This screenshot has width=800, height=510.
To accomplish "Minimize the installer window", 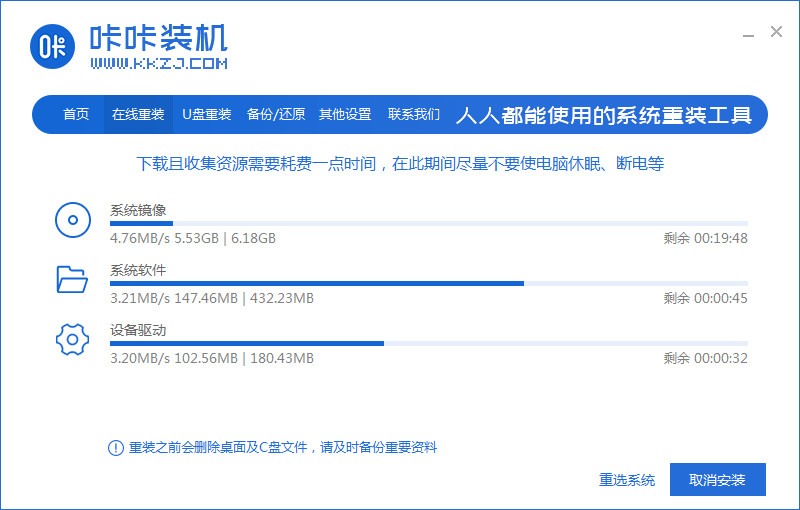I will (x=745, y=32).
